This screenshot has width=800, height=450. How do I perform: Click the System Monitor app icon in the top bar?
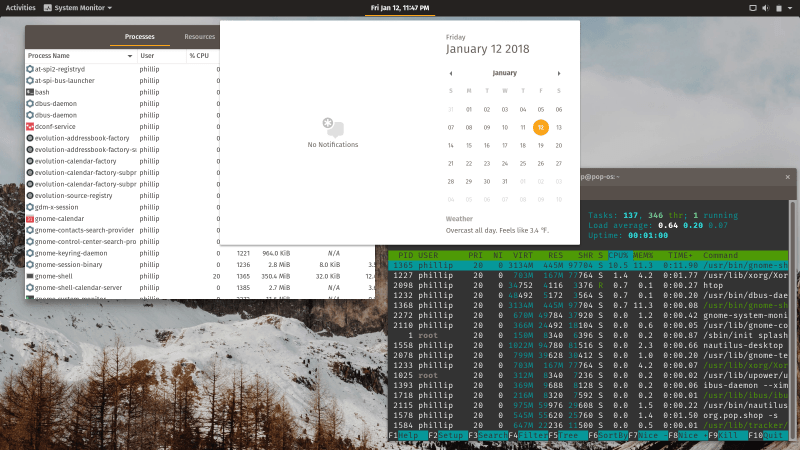(x=48, y=8)
